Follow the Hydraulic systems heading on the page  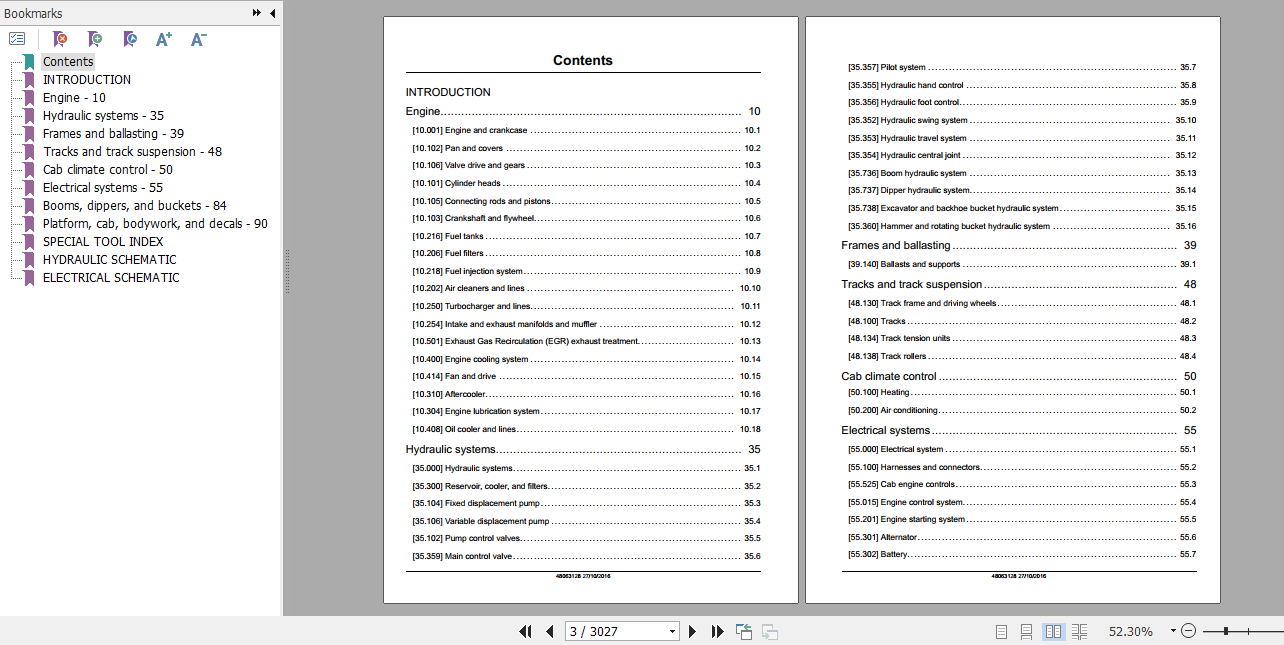pyautogui.click(x=583, y=449)
